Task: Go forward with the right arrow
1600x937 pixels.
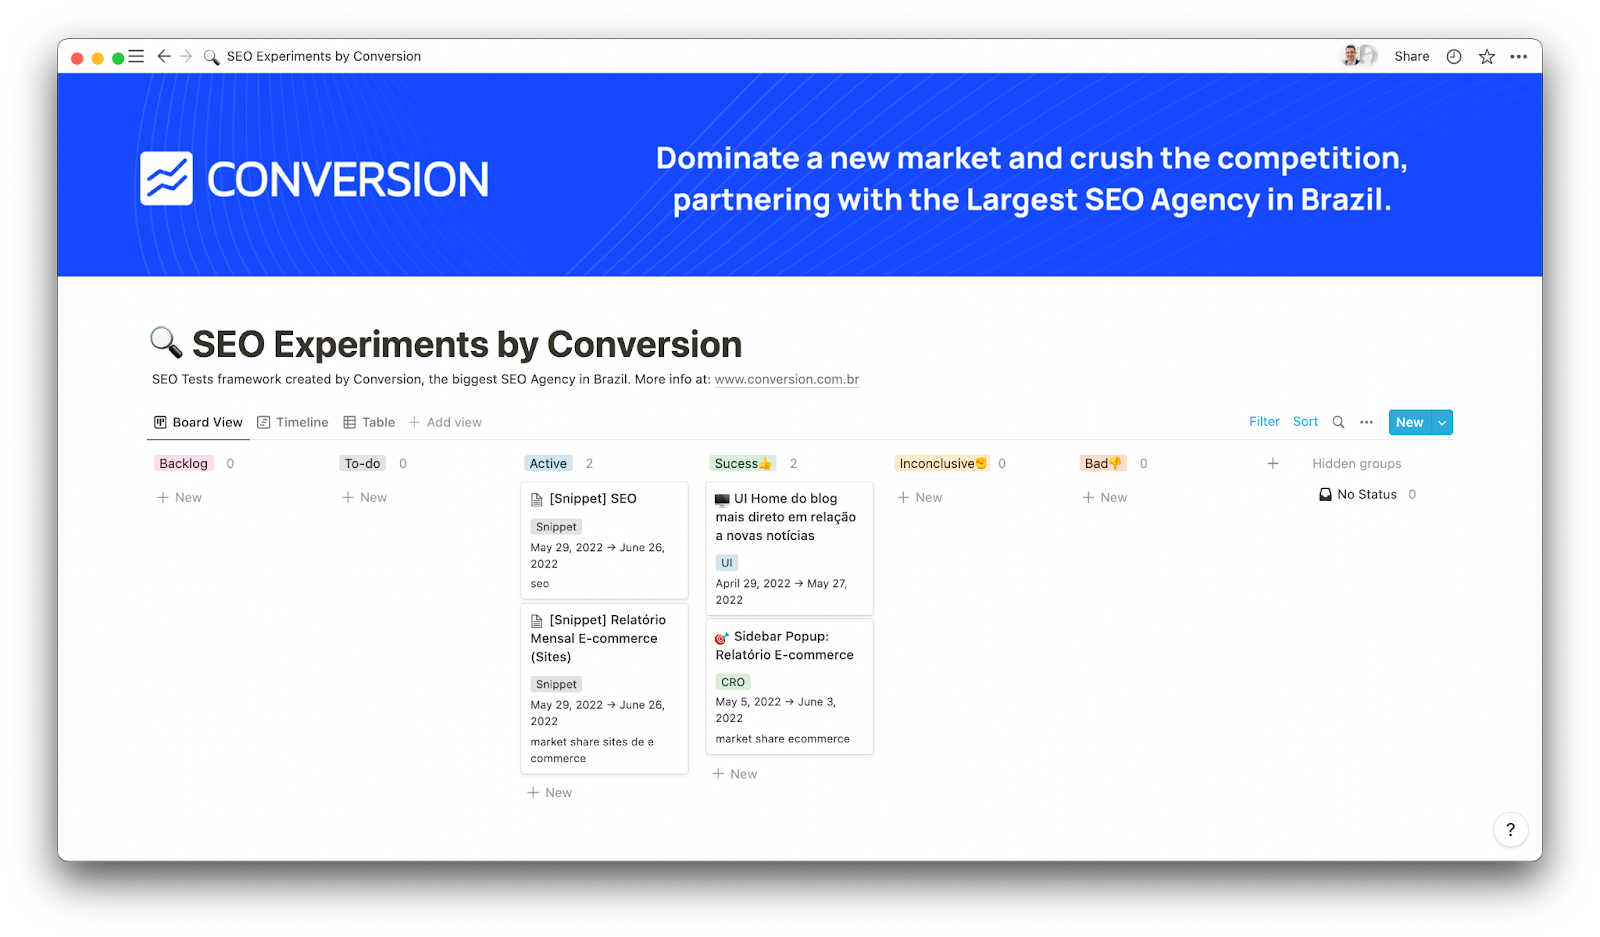Action: (186, 56)
